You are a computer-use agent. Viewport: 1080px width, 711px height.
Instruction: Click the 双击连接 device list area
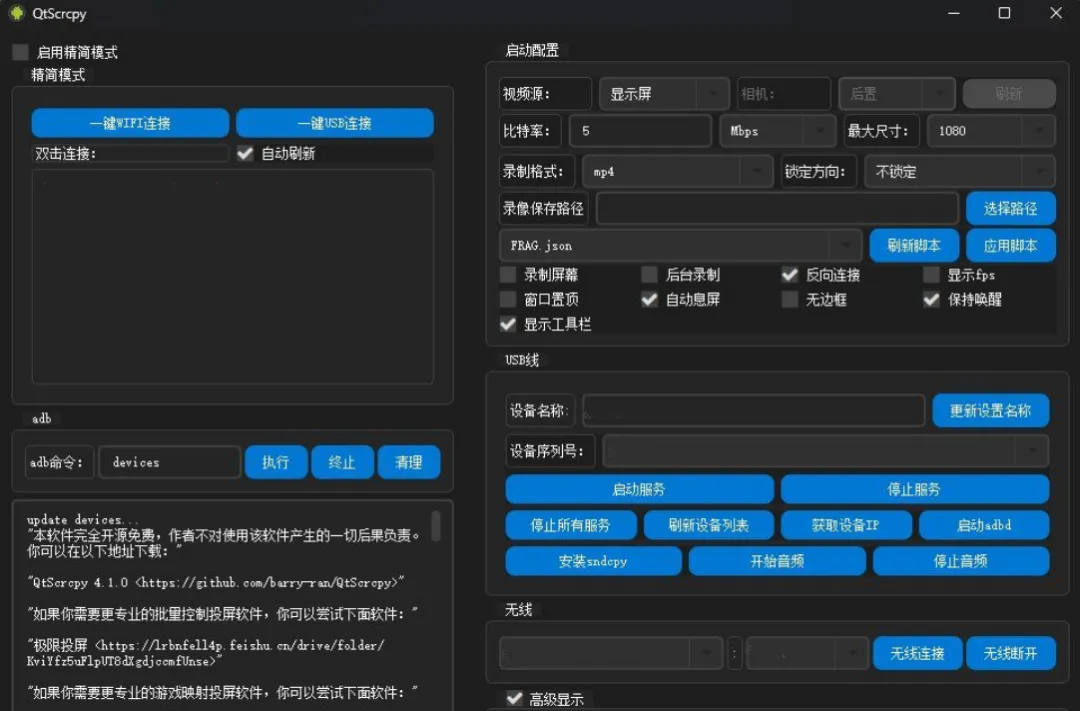tap(232, 276)
